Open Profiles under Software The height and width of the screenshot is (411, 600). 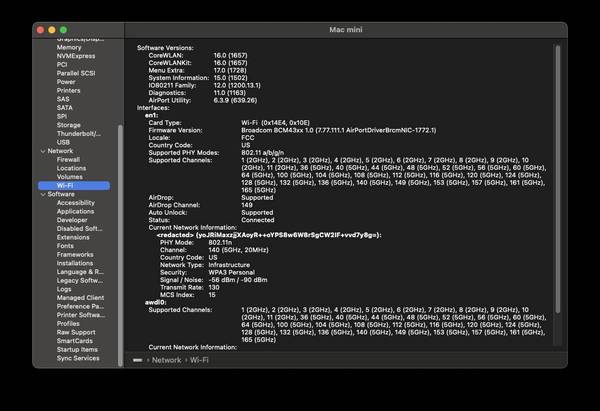(68, 324)
